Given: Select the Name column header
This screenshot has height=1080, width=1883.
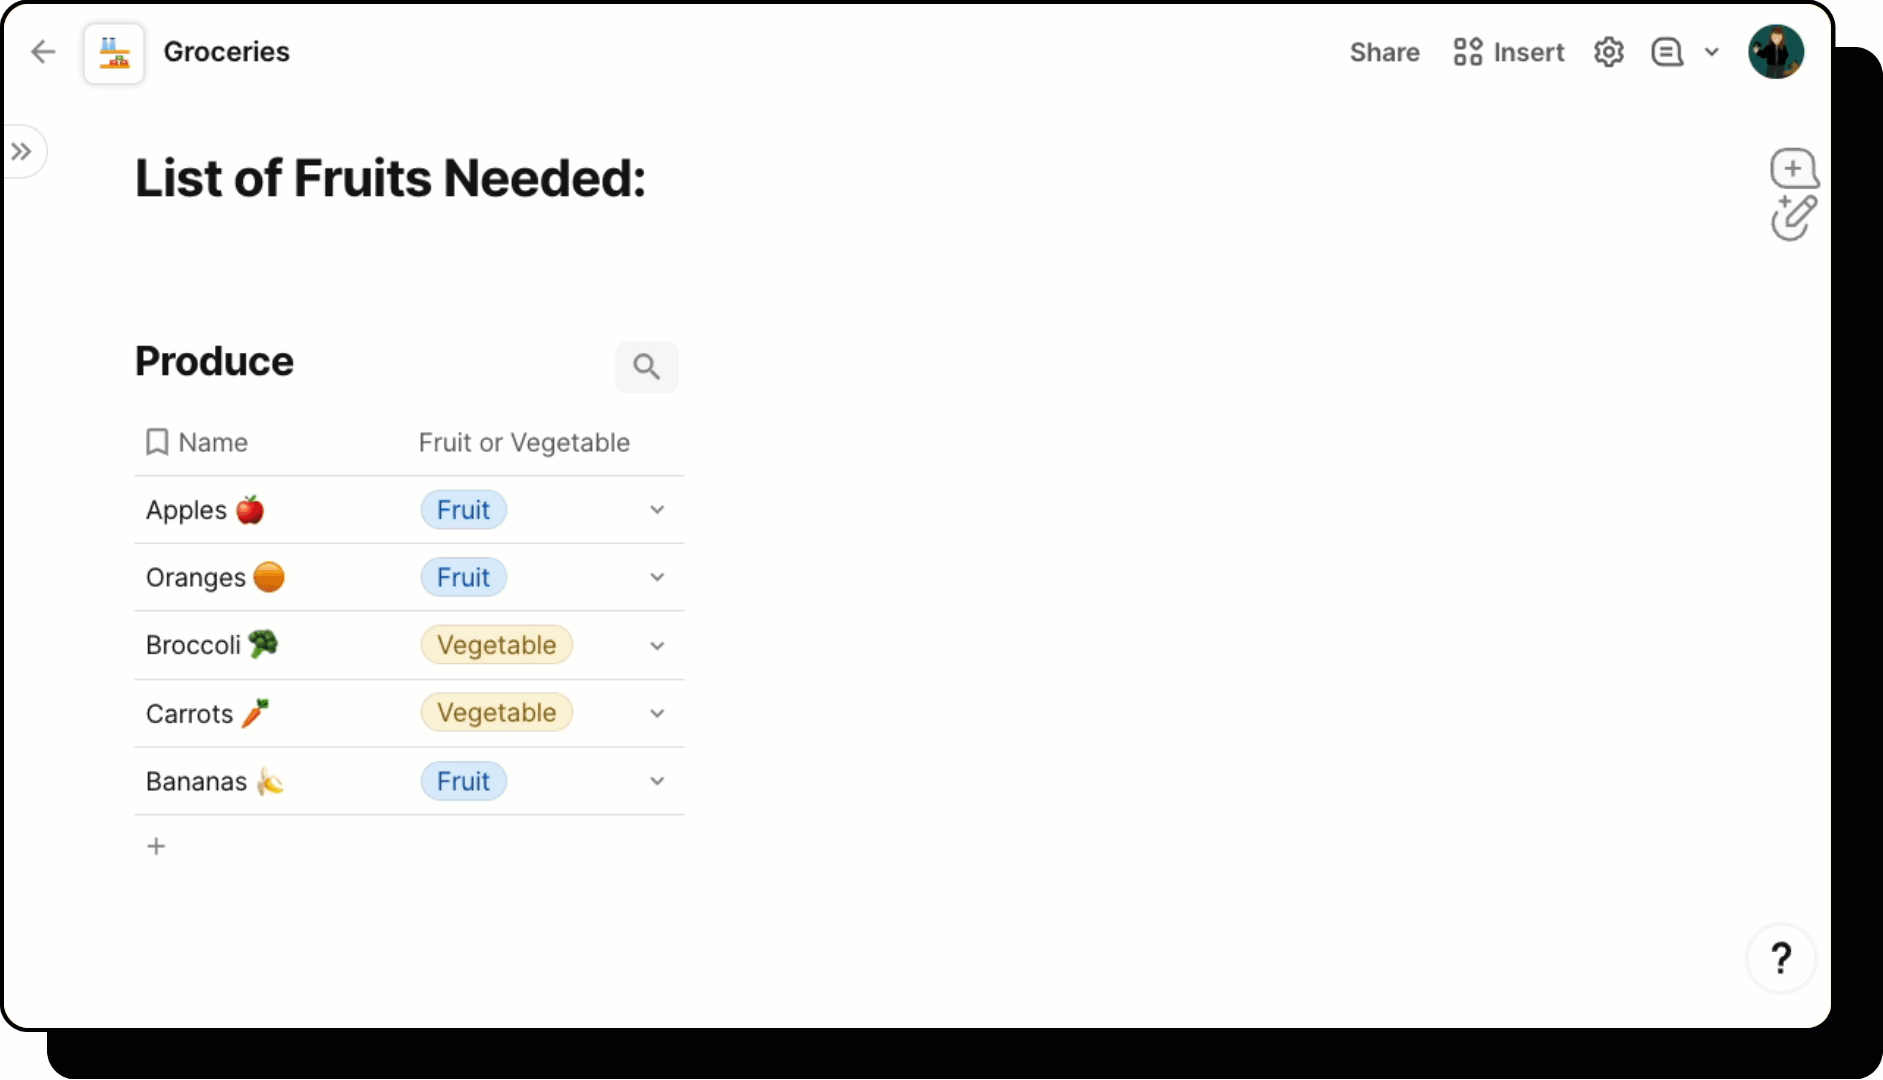Looking at the screenshot, I should pyautogui.click(x=212, y=442).
